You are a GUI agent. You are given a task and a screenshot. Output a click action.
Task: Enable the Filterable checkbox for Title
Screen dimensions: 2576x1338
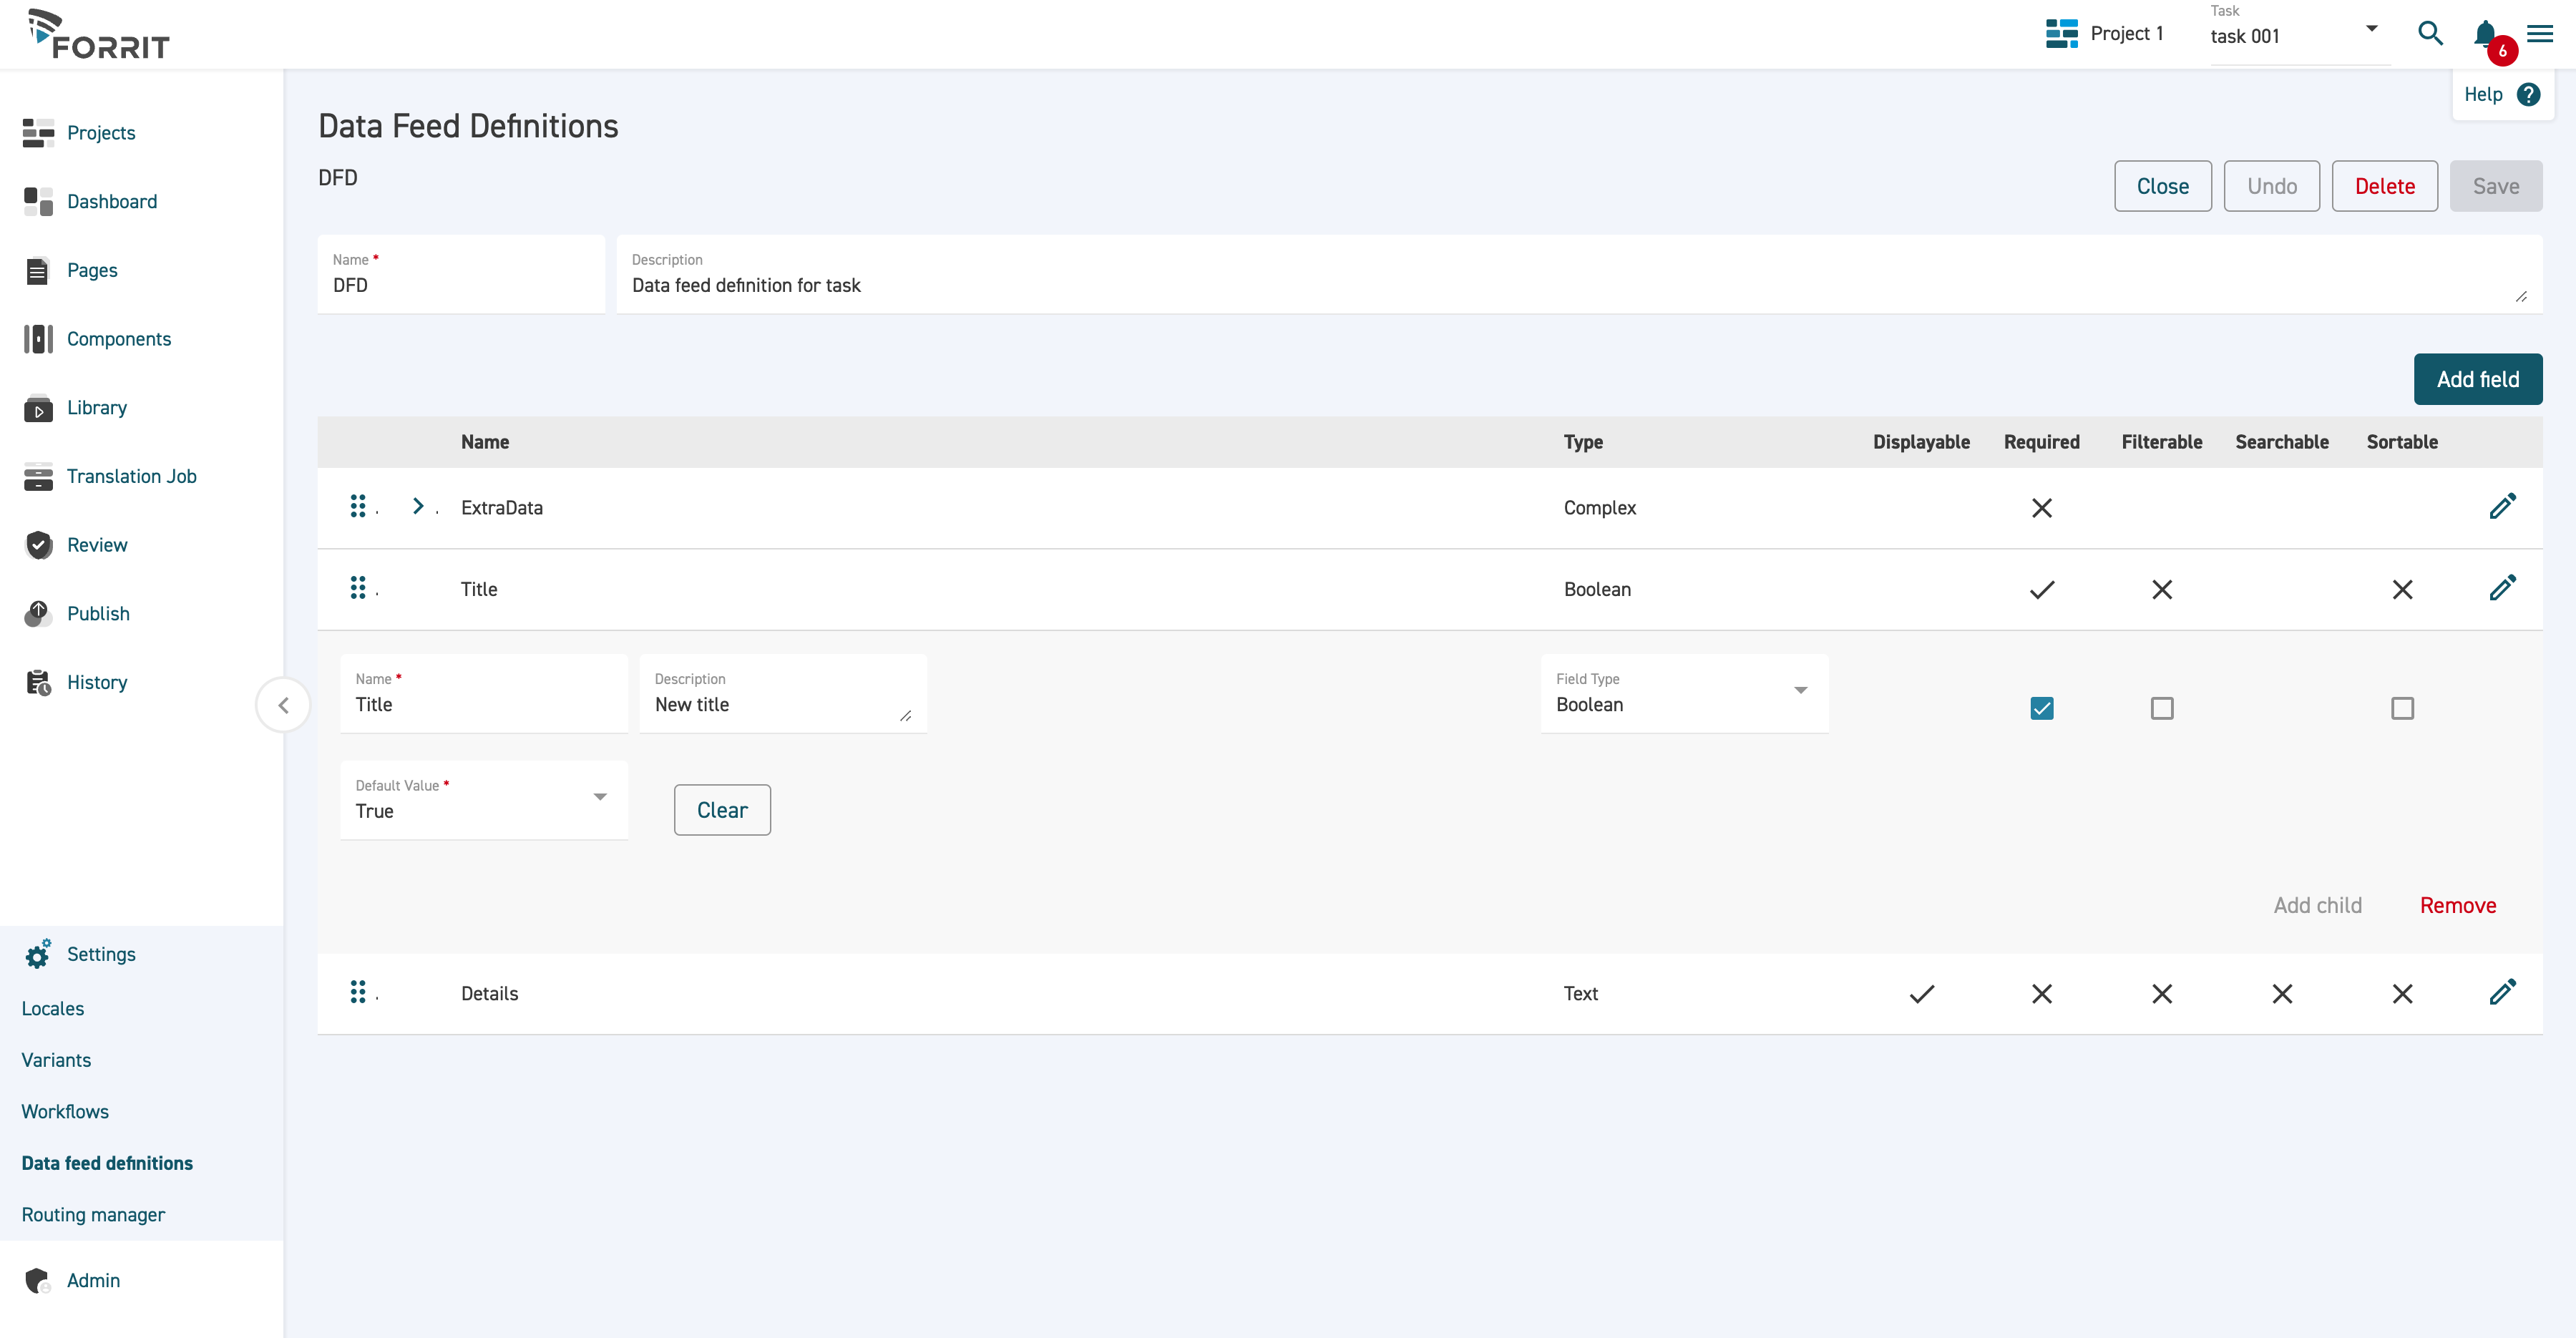(2161, 708)
